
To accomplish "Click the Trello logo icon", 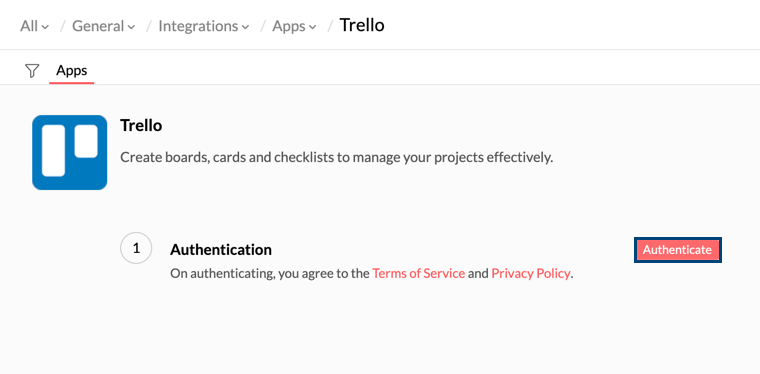I will [70, 152].
